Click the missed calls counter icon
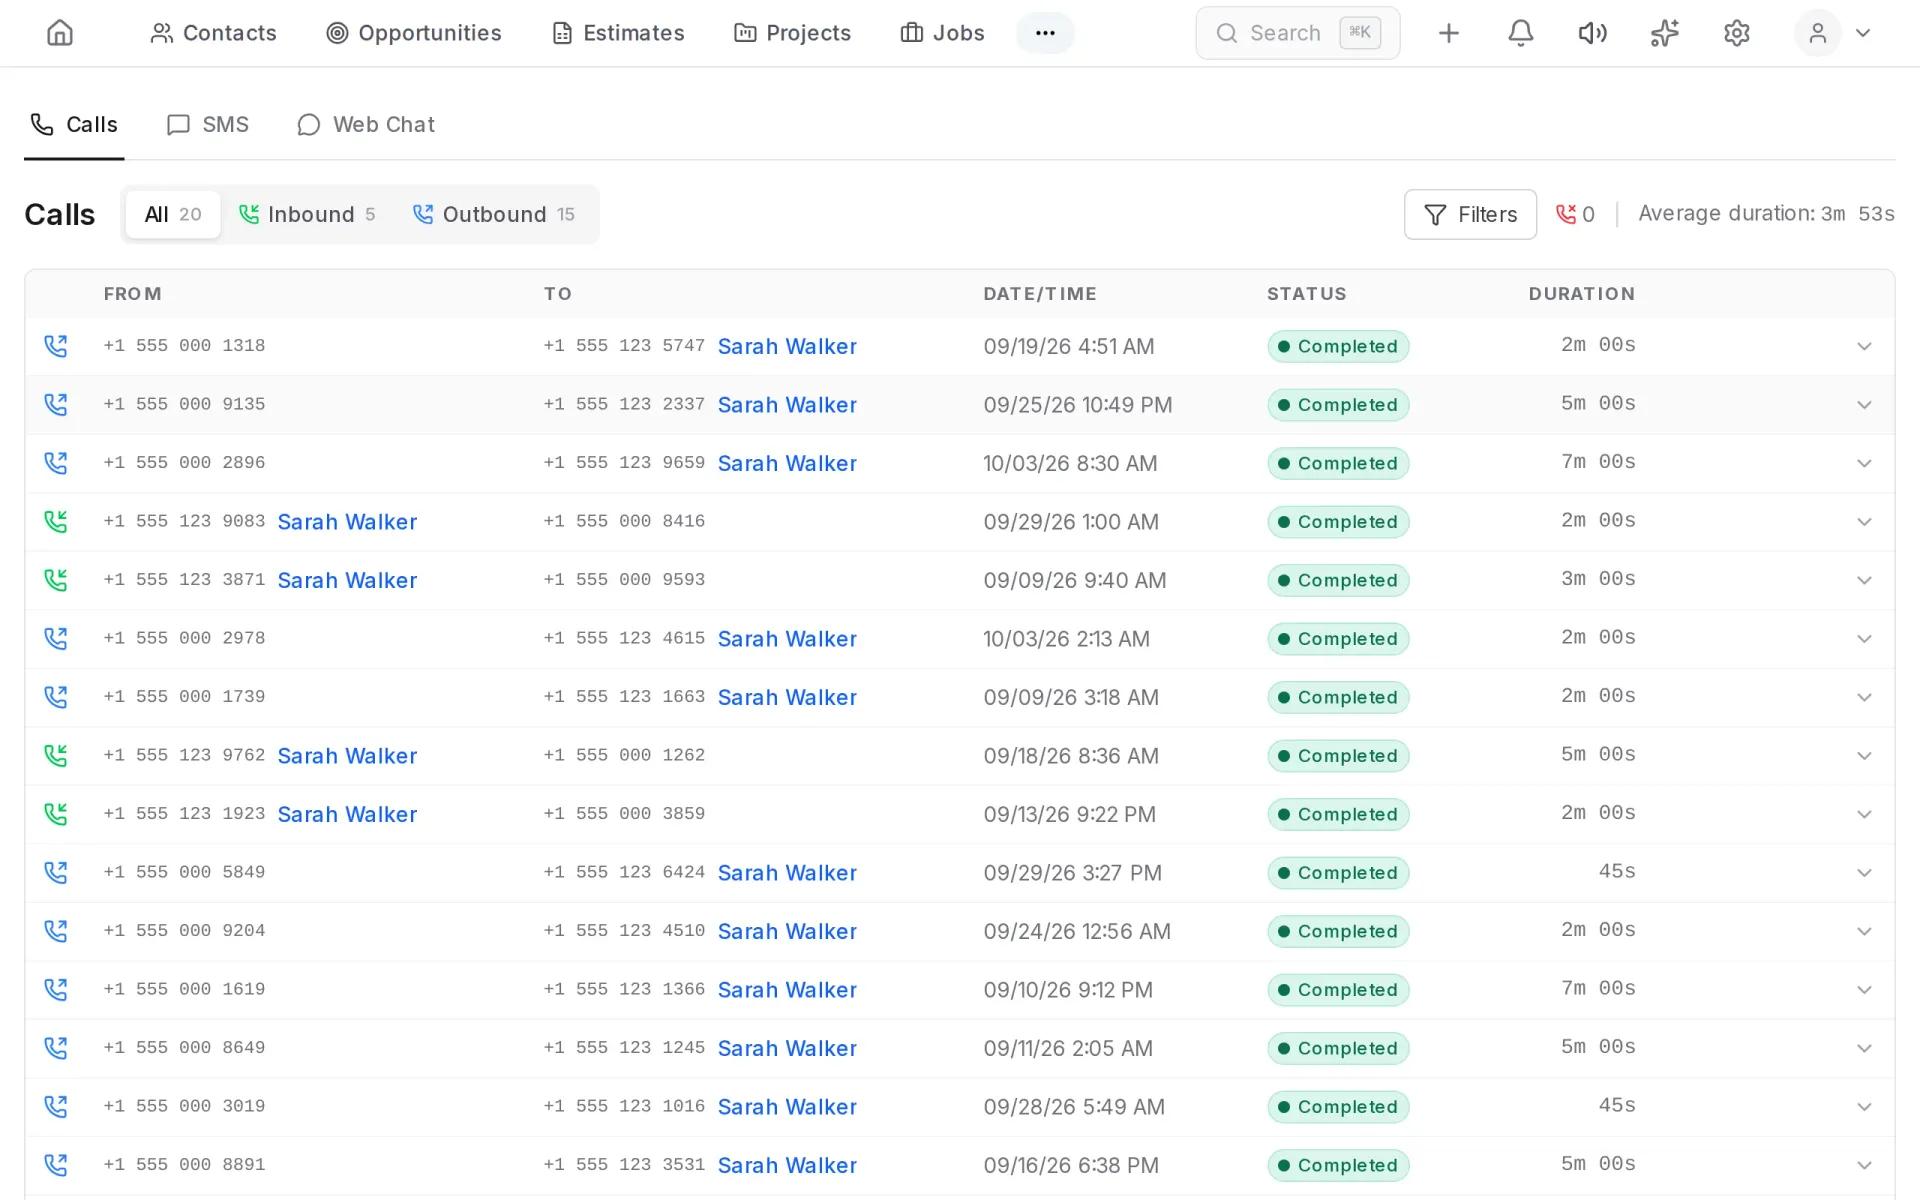Screen dimensions: 1920x1200 click(1566, 214)
